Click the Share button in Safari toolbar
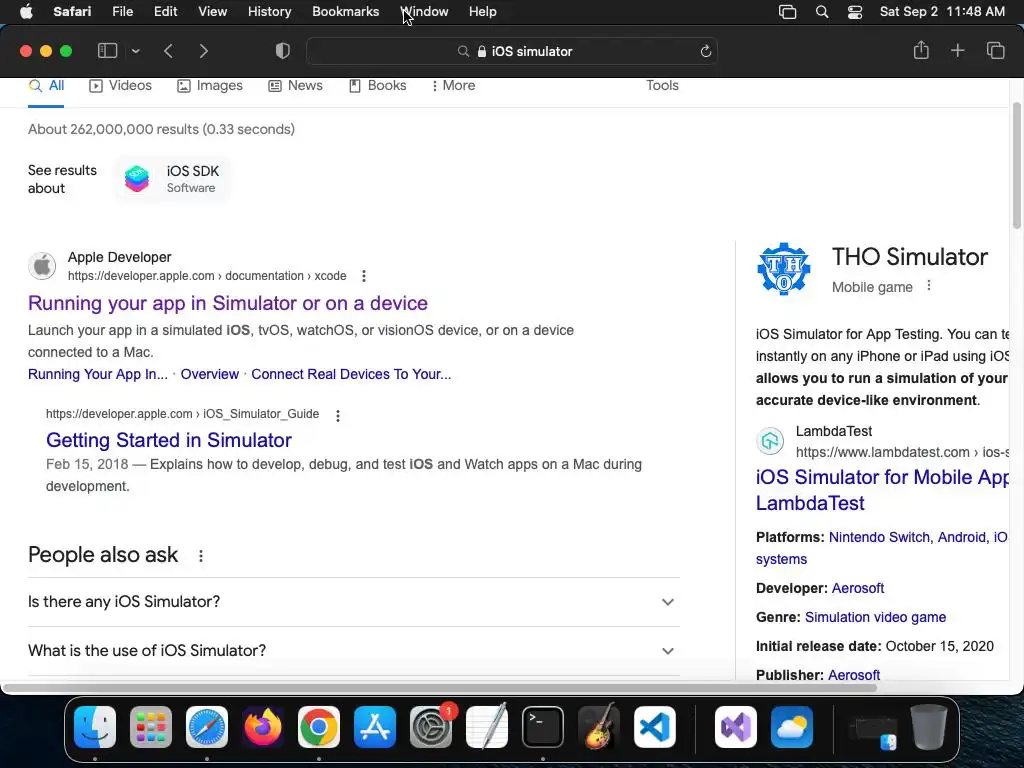The image size is (1024, 768). (921, 50)
